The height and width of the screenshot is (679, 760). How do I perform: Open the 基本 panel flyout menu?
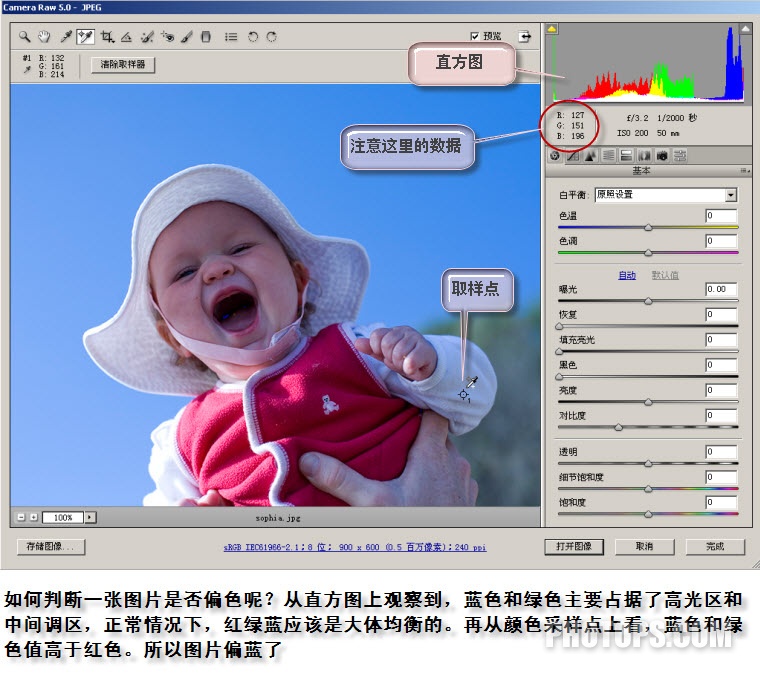(745, 171)
